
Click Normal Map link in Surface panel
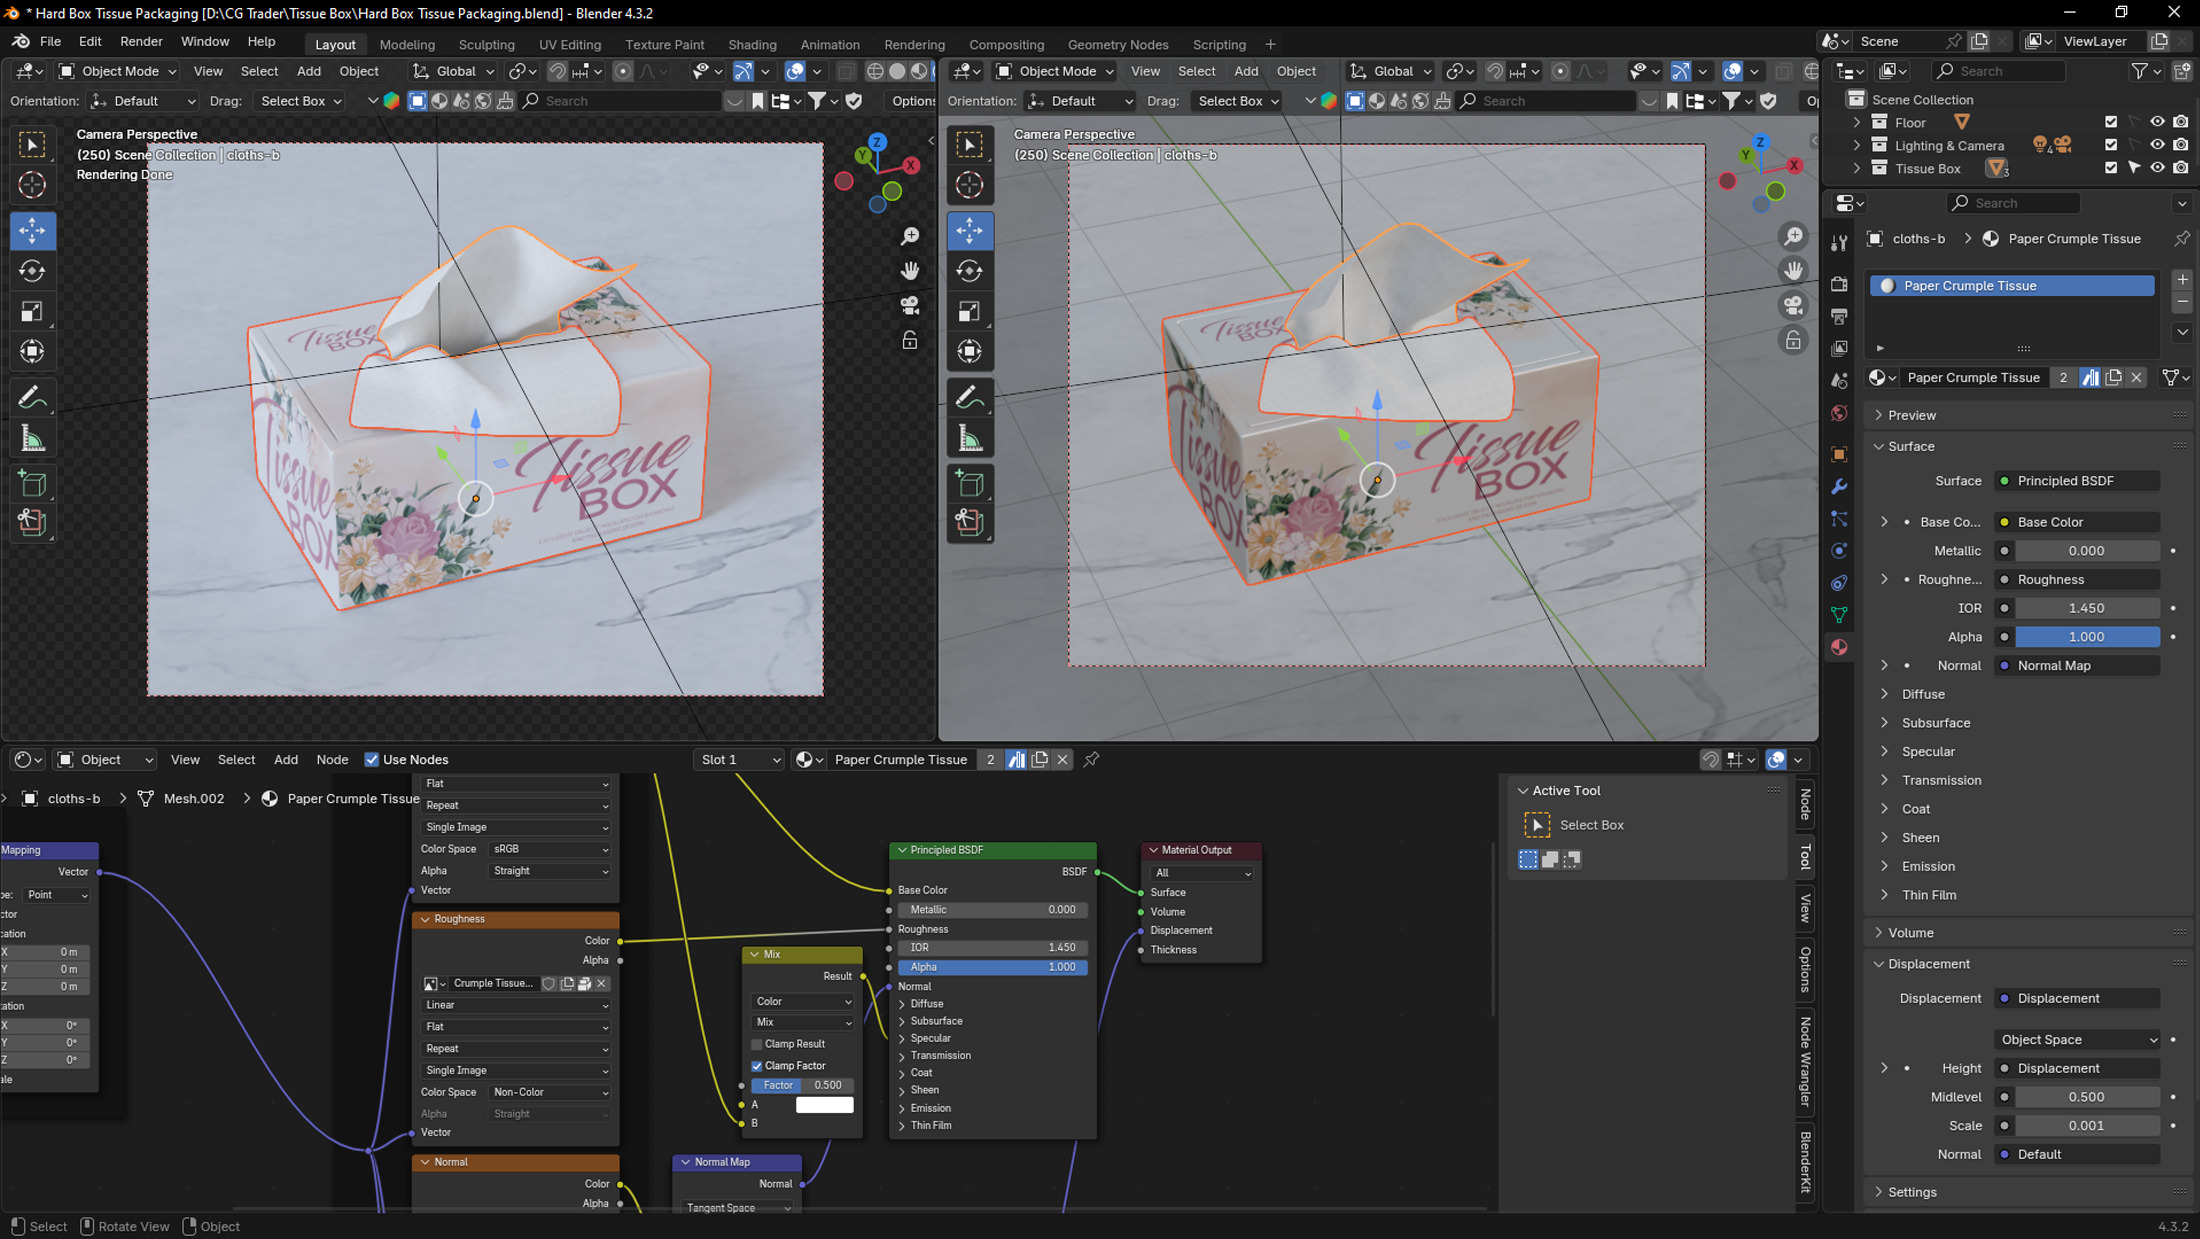tap(2077, 666)
